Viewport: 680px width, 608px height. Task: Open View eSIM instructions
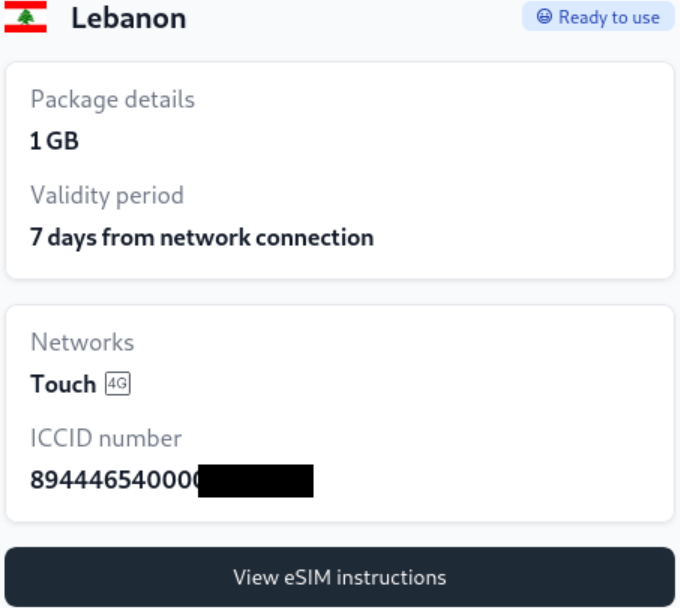point(340,577)
